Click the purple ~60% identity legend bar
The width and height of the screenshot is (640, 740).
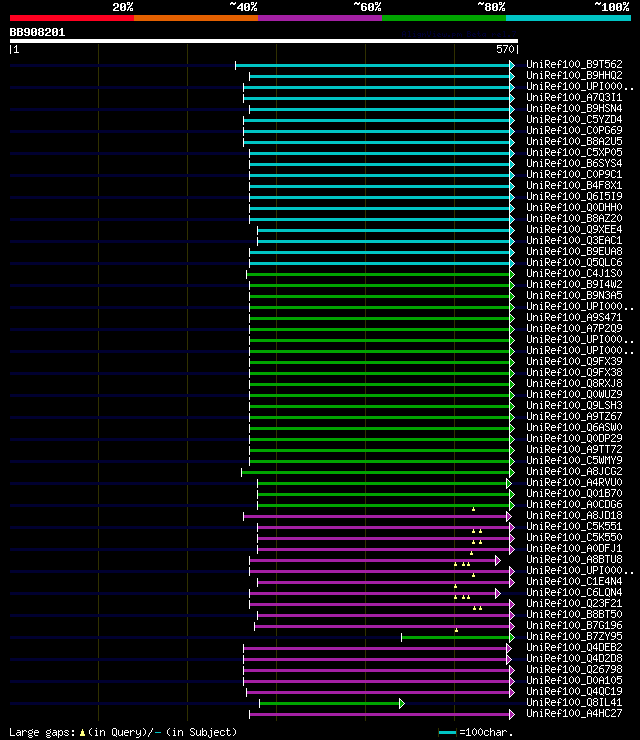click(x=320, y=18)
